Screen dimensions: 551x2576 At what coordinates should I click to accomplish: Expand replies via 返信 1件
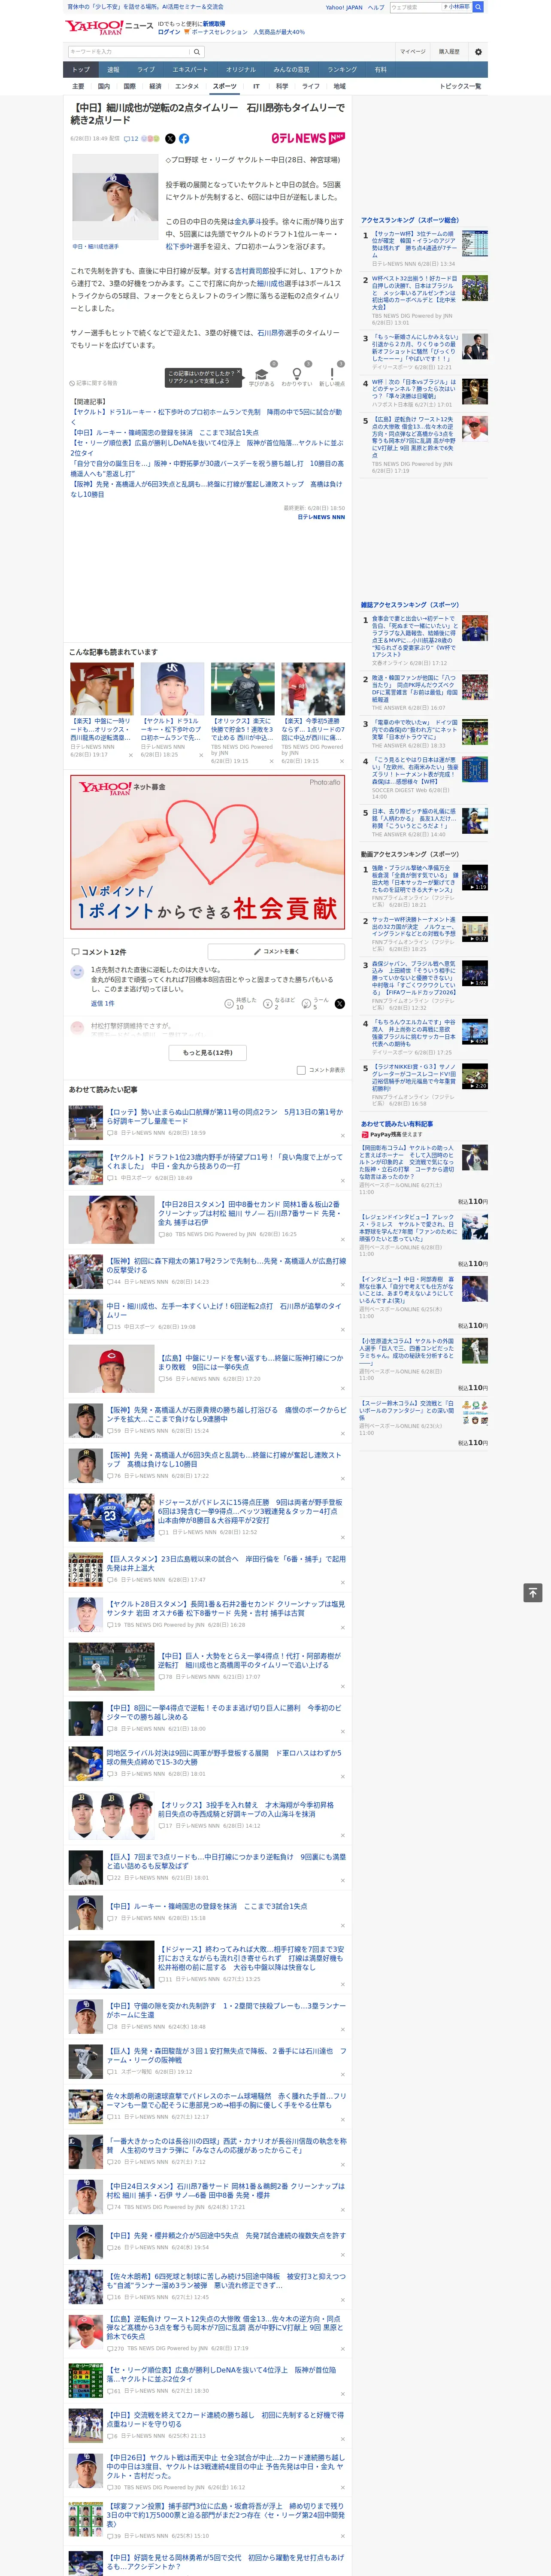click(x=102, y=1003)
